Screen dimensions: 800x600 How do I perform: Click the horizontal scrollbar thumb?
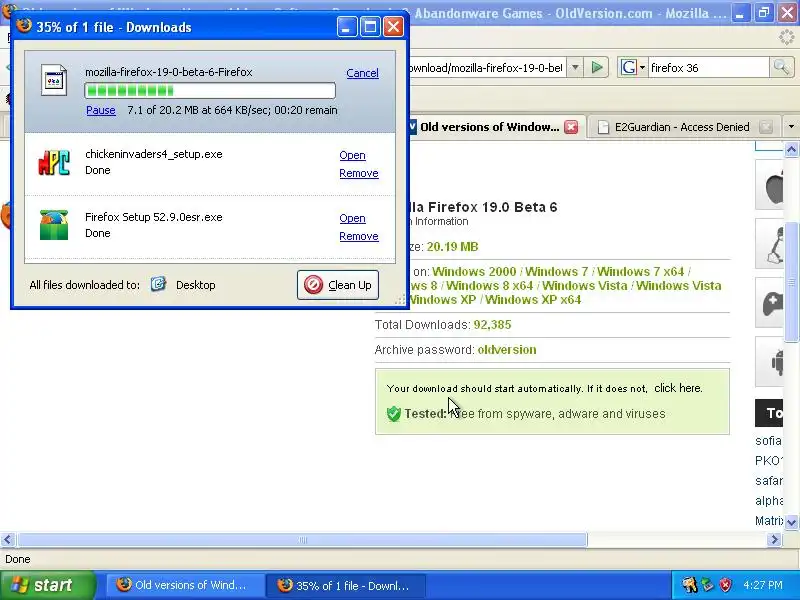[x=303, y=539]
